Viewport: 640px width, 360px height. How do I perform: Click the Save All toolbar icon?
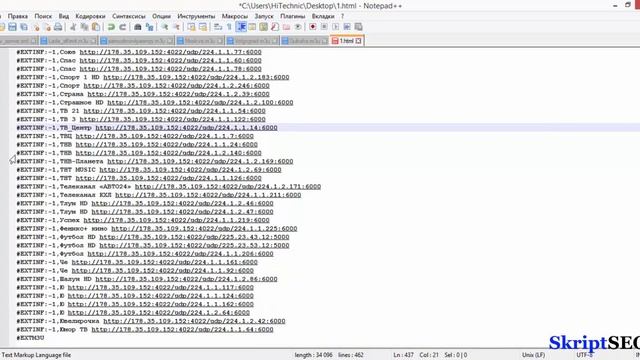[x=24, y=27]
